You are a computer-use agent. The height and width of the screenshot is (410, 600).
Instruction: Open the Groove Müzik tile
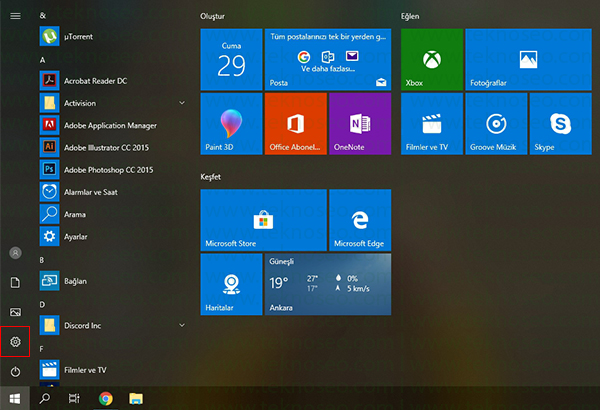(x=496, y=124)
